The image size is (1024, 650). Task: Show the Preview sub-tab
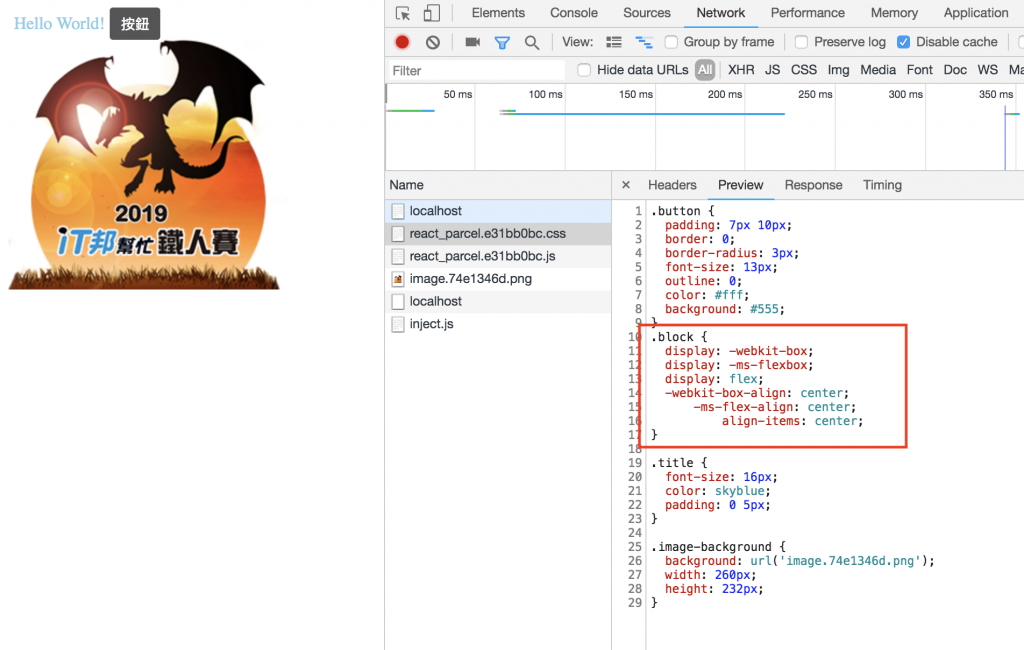[740, 185]
